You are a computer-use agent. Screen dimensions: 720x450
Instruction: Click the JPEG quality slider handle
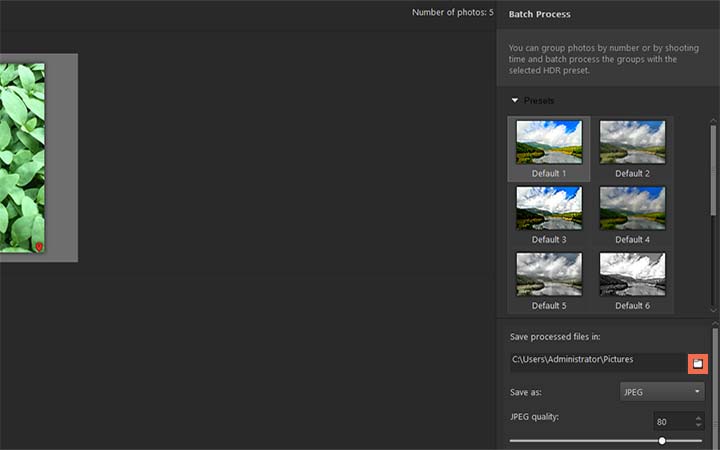(x=662, y=441)
